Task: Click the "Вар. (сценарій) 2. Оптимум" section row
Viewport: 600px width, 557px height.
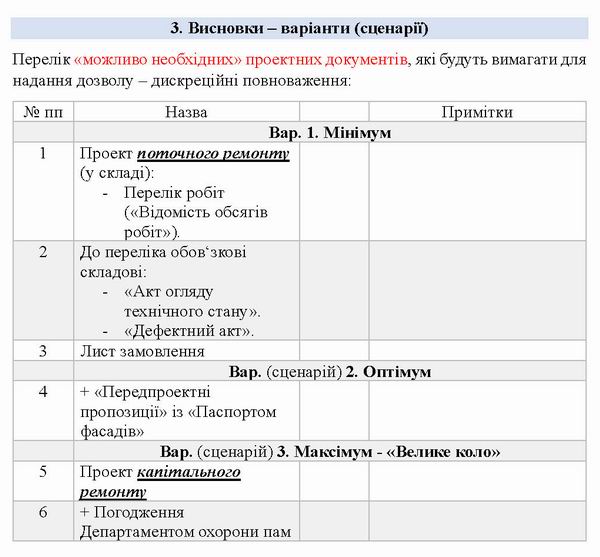Action: click(329, 372)
